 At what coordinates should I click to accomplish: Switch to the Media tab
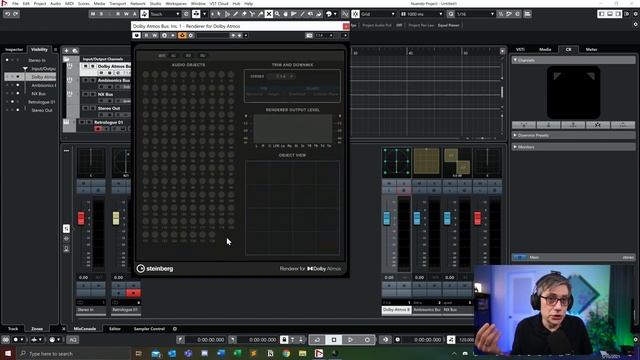click(x=545, y=49)
